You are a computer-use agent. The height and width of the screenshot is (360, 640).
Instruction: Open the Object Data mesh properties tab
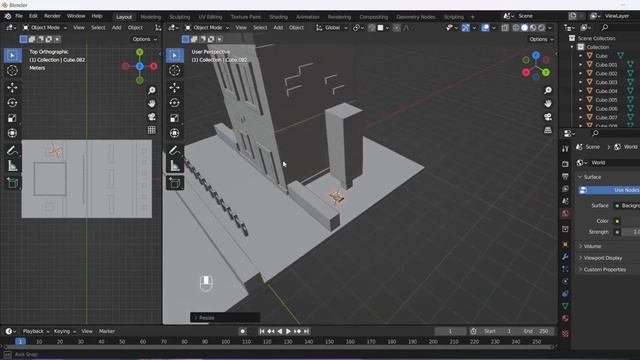coord(565,306)
